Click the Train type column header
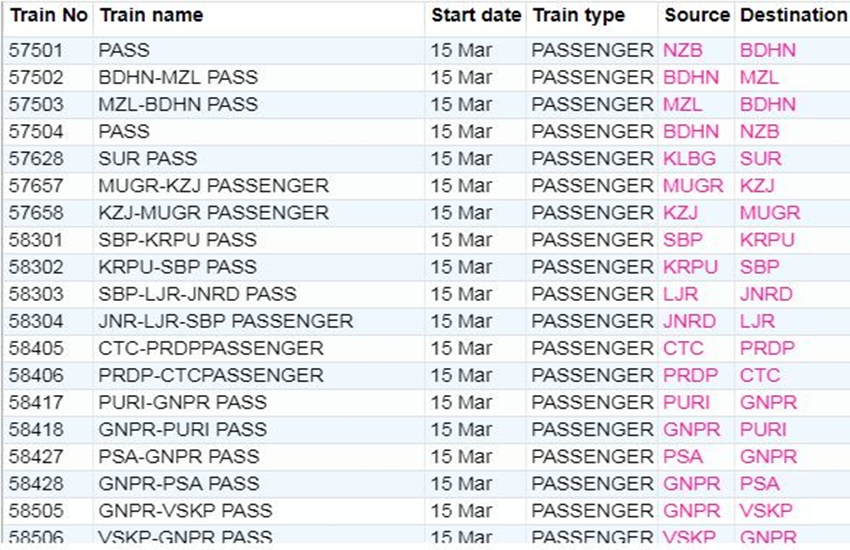This screenshot has height=550, width=850. point(578,16)
